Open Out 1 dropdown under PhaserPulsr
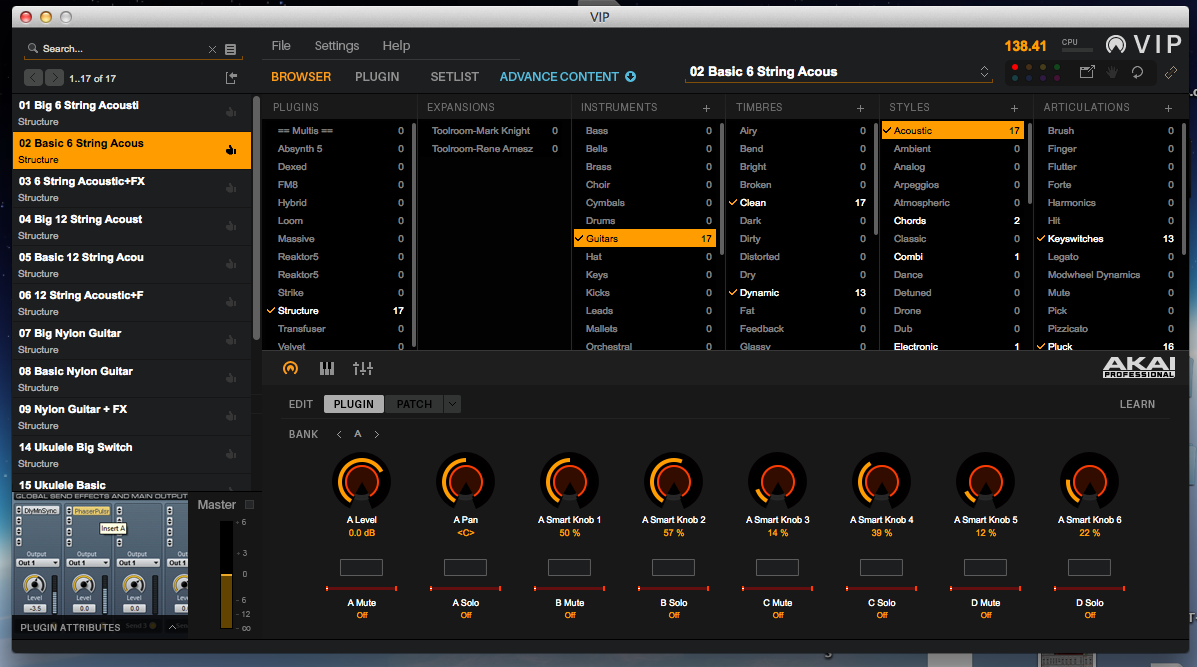Viewport: 1197px width, 667px height. [88, 562]
